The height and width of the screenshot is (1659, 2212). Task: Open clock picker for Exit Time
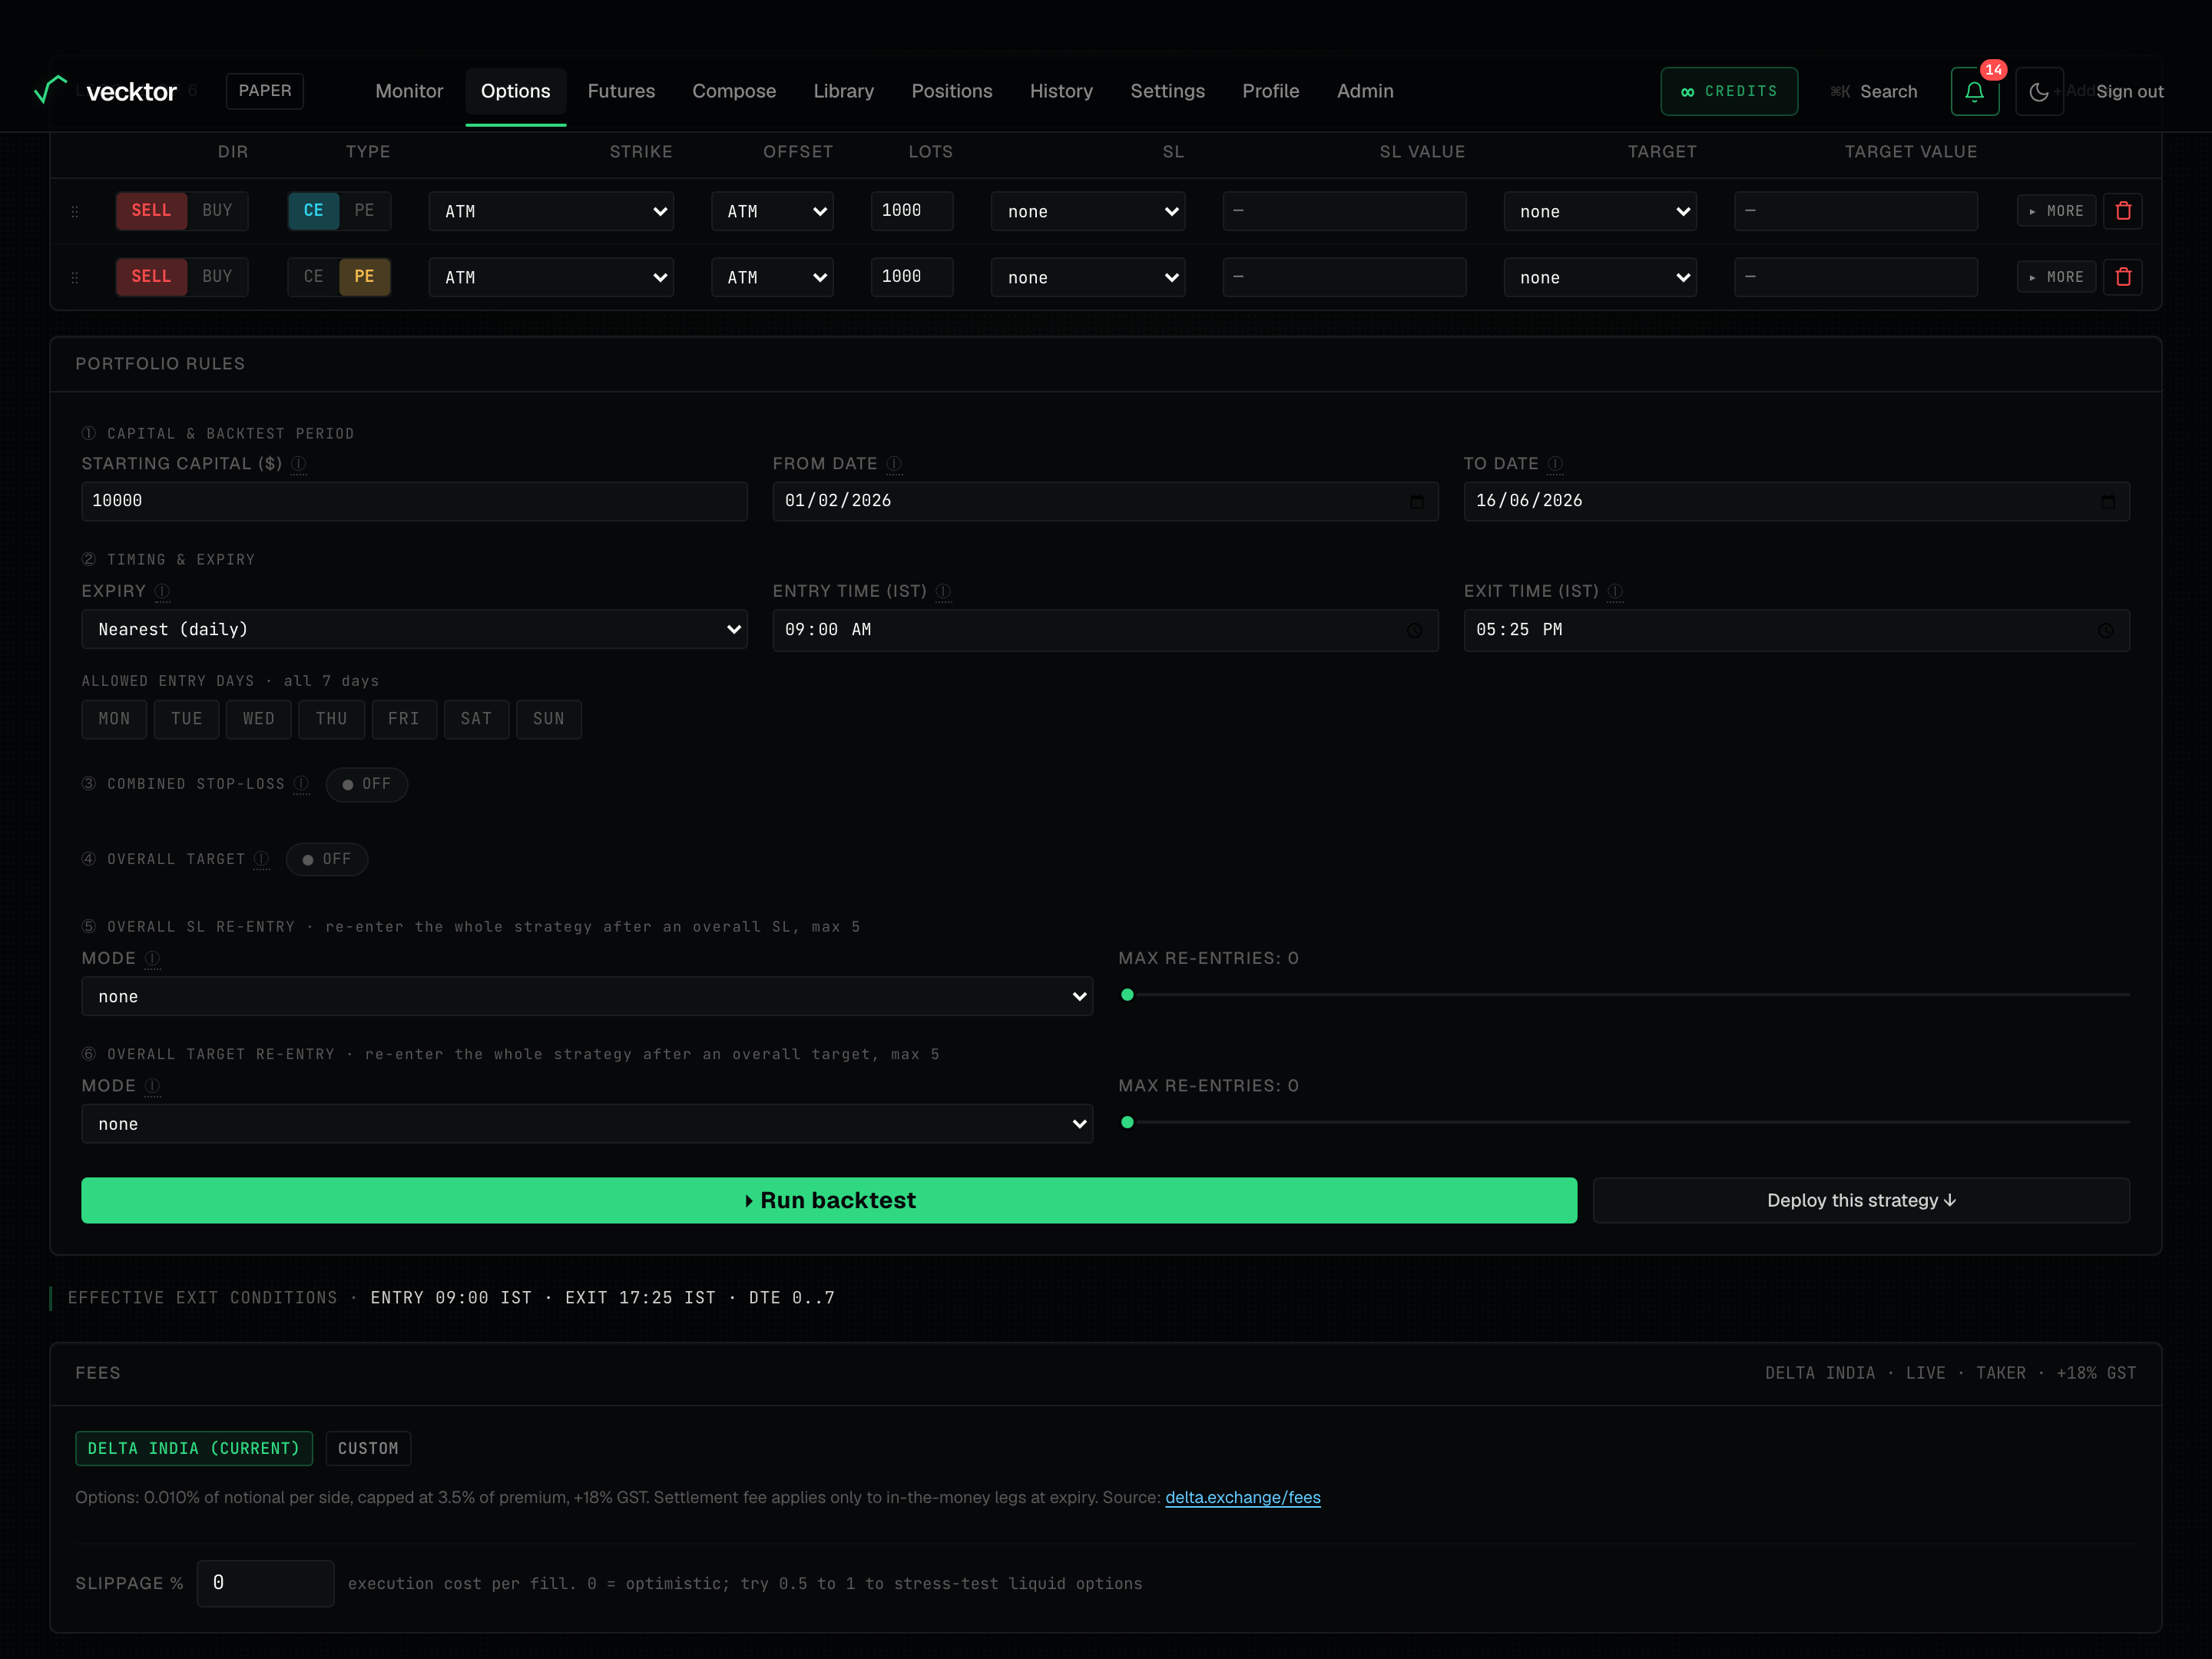click(2106, 630)
